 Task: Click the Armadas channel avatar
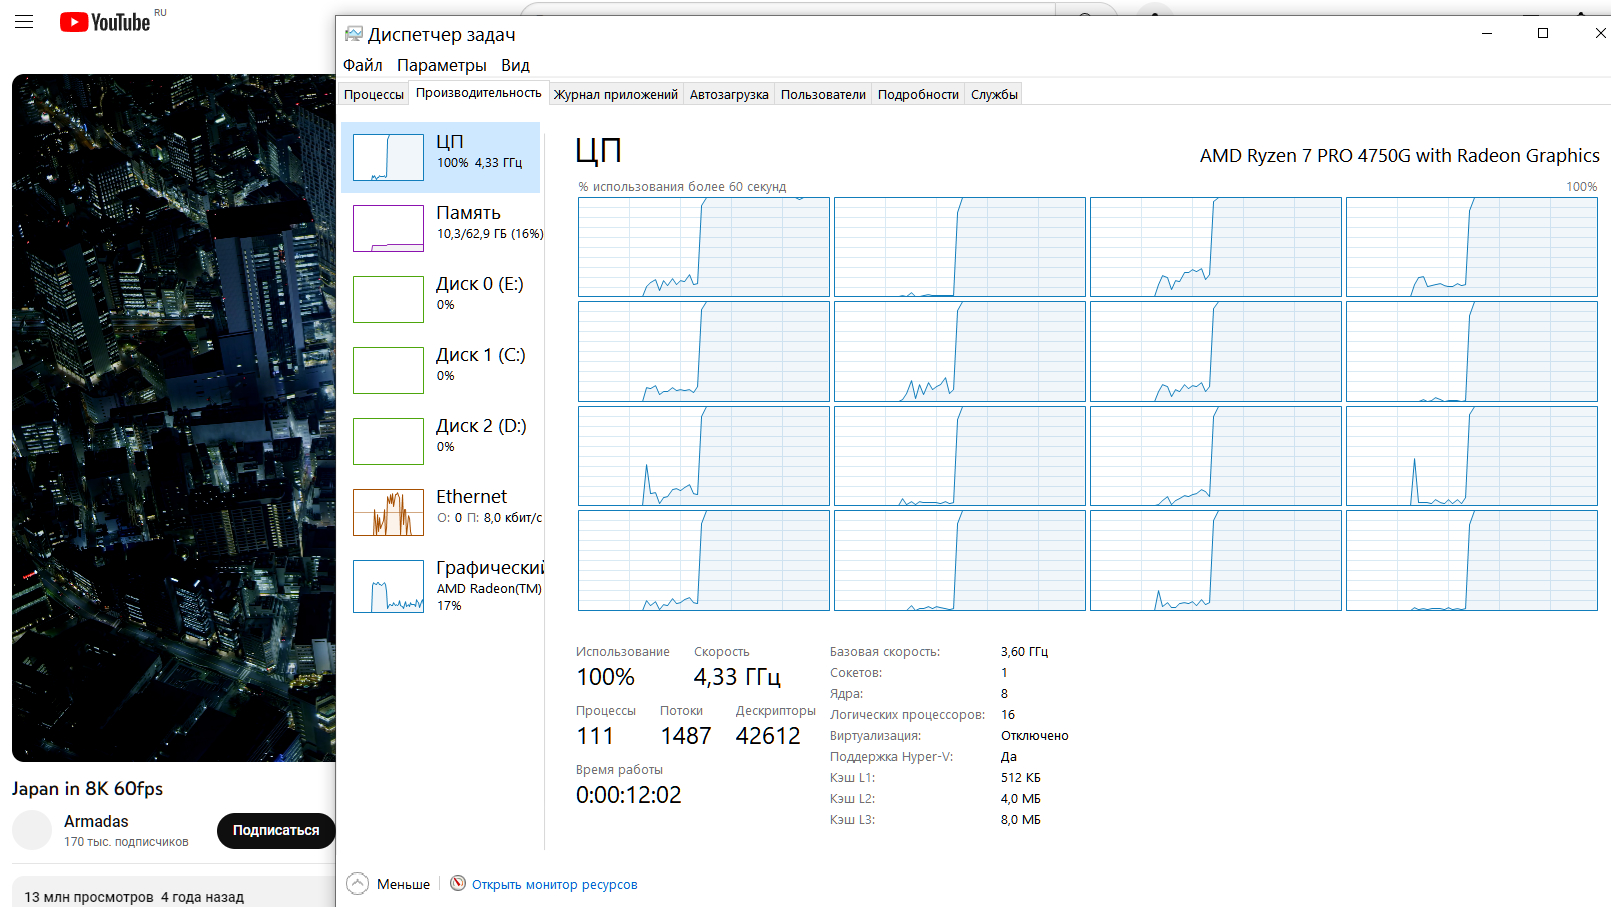point(32,830)
